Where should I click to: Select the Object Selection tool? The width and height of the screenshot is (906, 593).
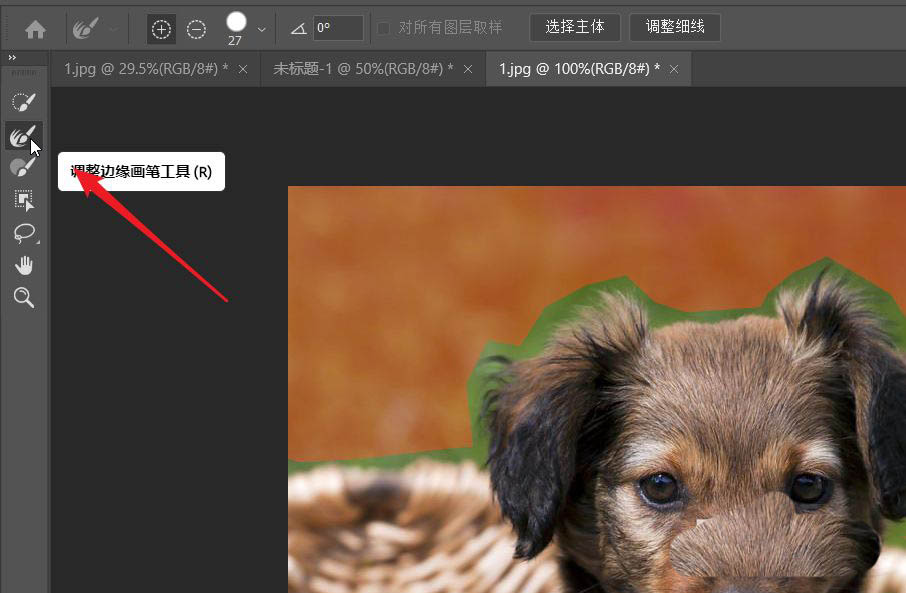(24, 200)
